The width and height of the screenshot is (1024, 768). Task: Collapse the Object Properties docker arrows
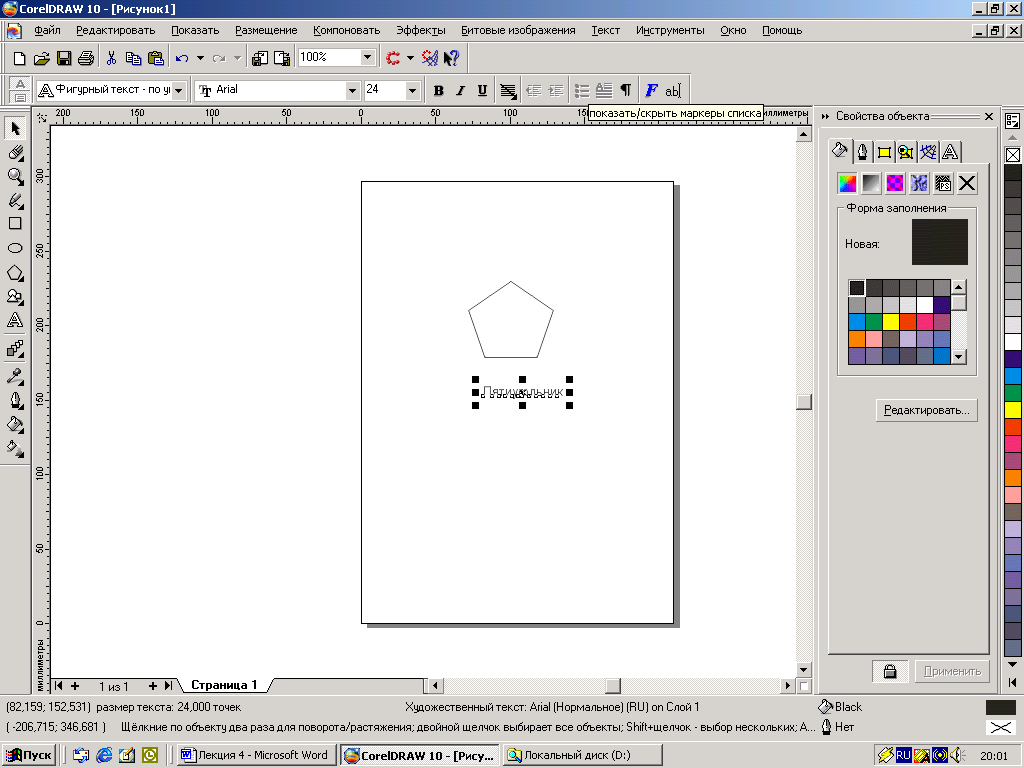(825, 116)
